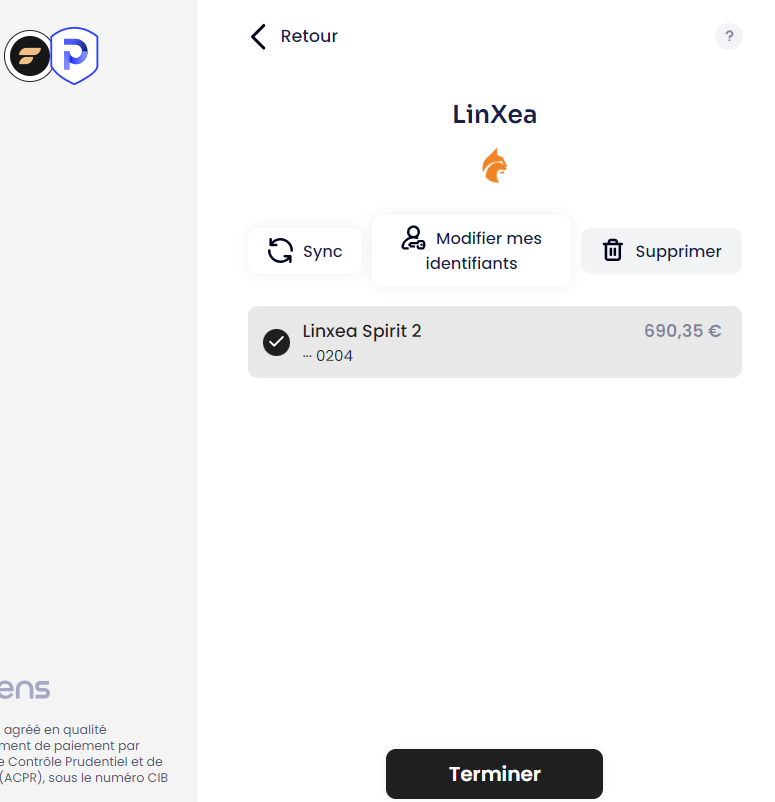
Task: Click the LinXea heading title
Action: [495, 114]
